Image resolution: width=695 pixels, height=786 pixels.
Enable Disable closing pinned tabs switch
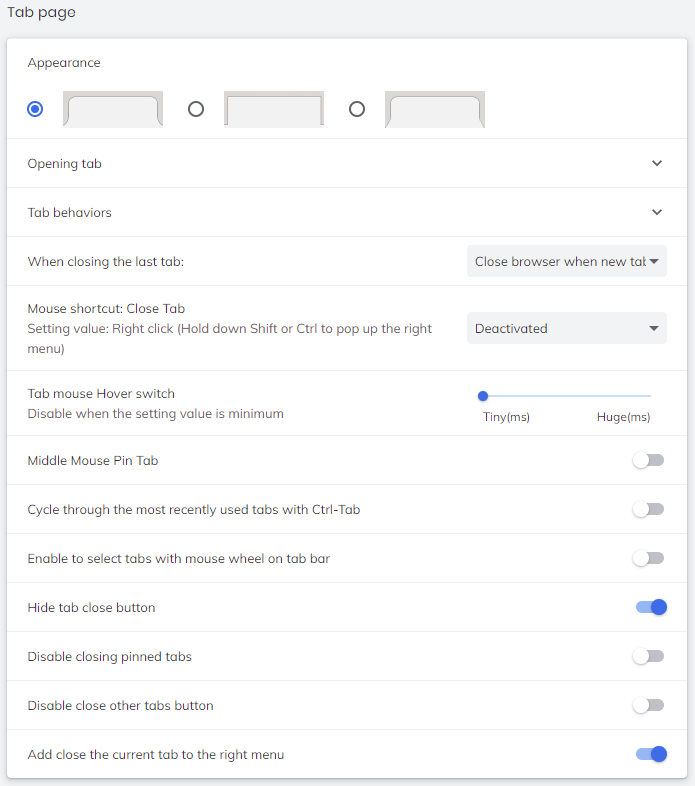[x=648, y=656]
